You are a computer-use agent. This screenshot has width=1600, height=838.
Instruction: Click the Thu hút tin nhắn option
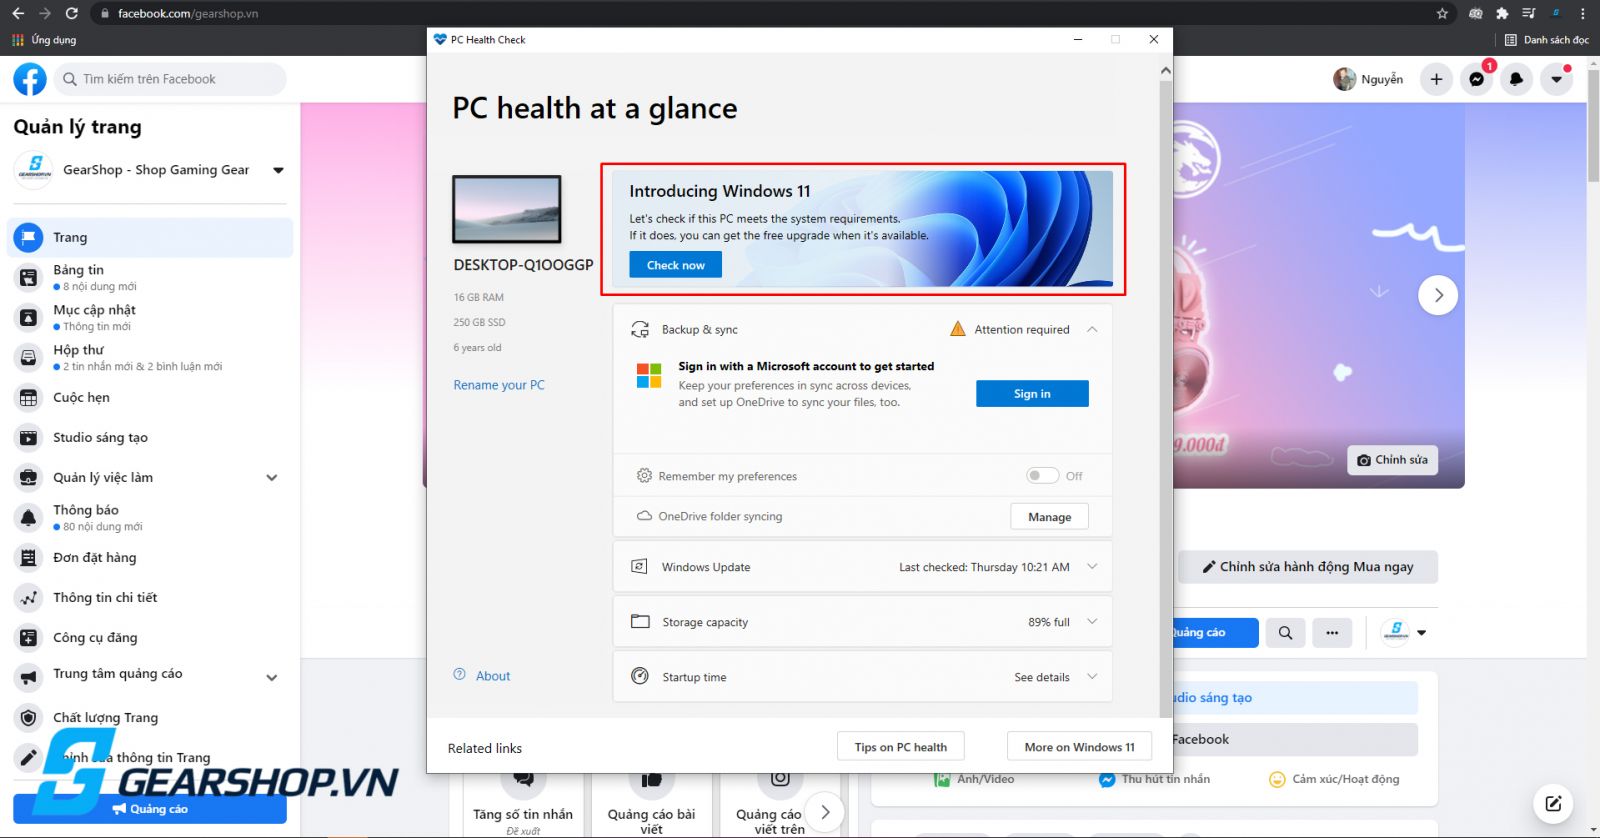[1154, 779]
